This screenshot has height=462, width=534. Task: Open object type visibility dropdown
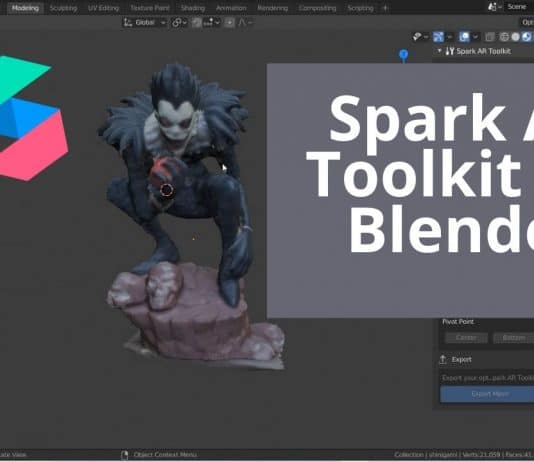[x=420, y=37]
